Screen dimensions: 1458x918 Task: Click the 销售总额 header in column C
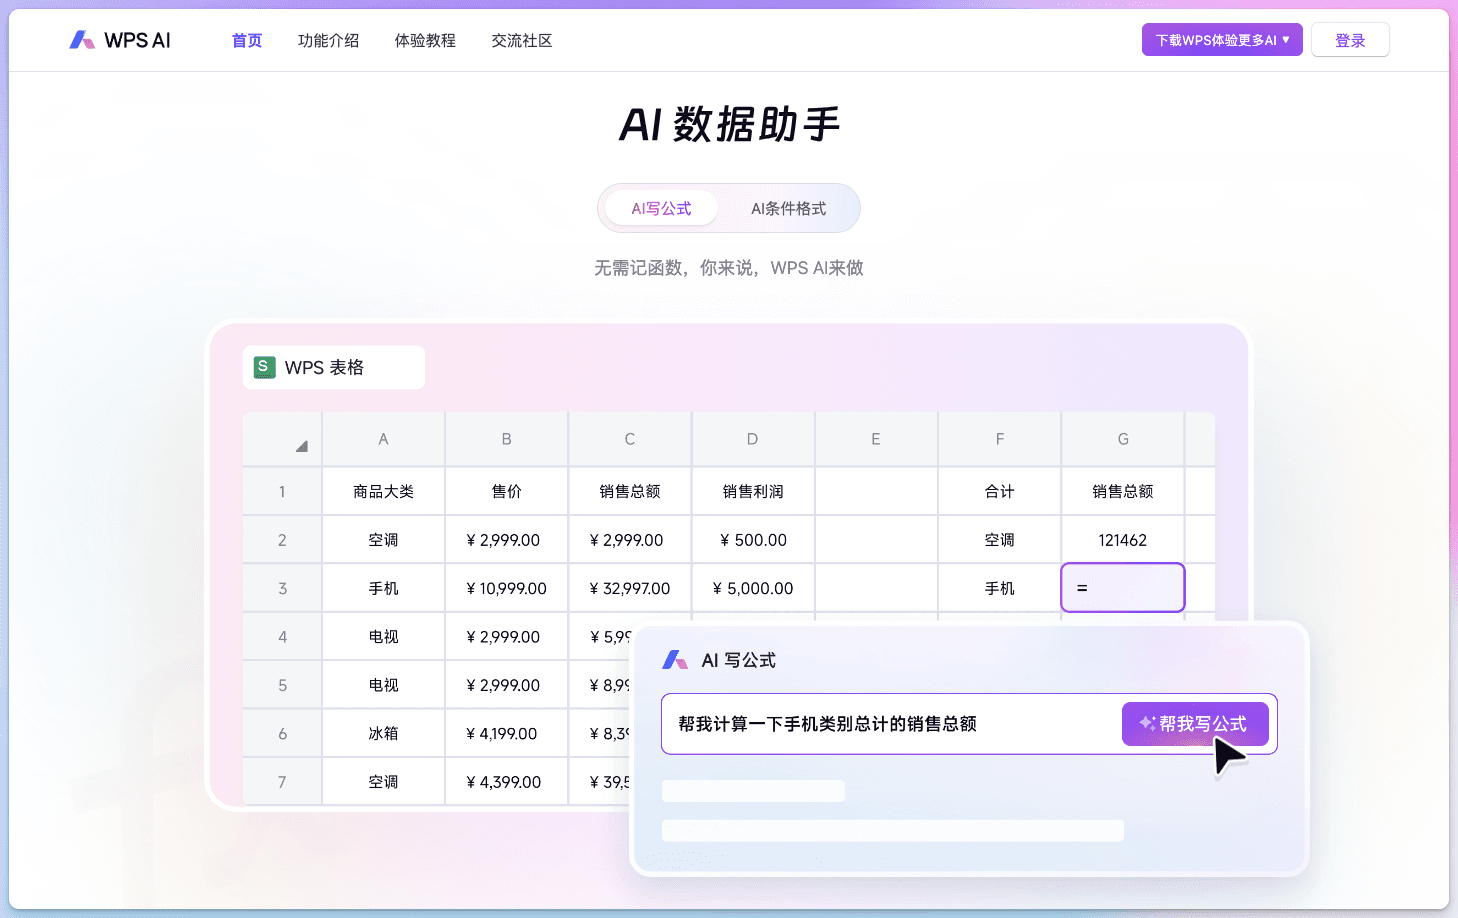630,491
